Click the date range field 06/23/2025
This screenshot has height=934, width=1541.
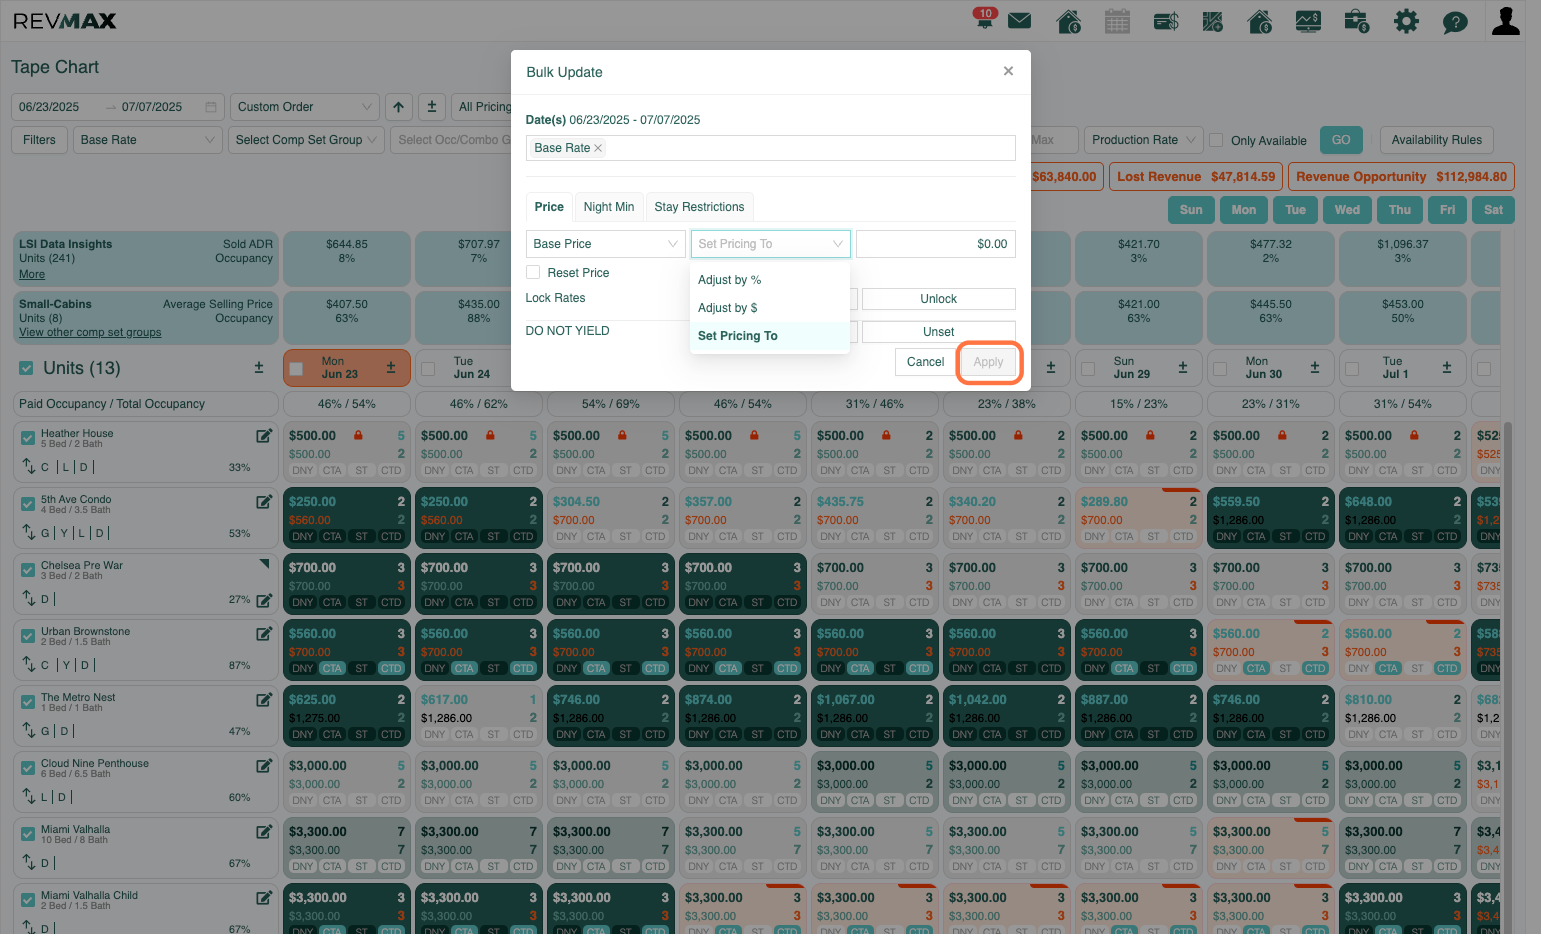(x=118, y=107)
